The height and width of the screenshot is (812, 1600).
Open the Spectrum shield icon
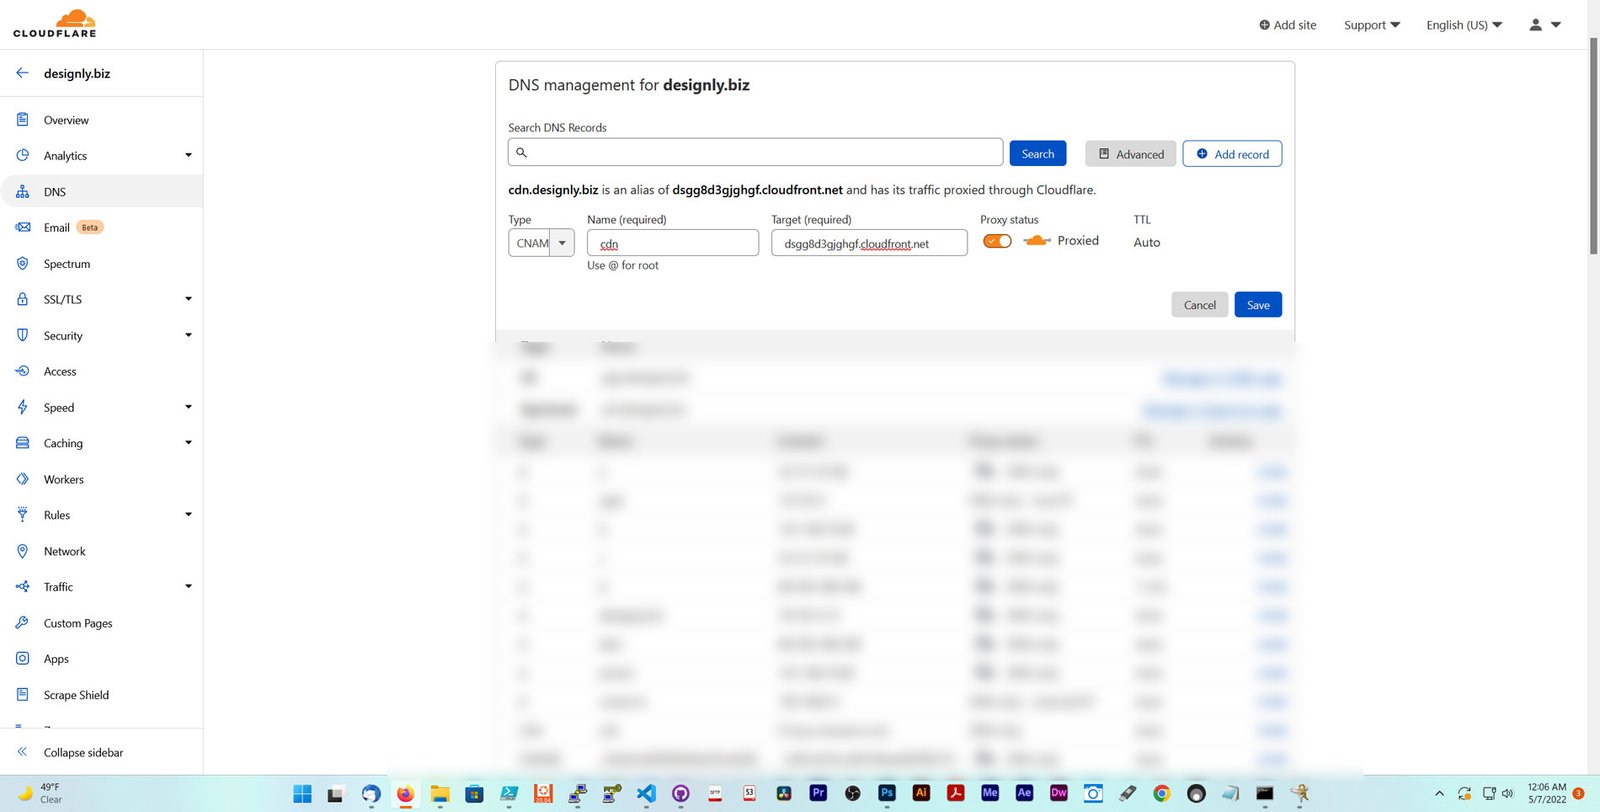(x=22, y=264)
